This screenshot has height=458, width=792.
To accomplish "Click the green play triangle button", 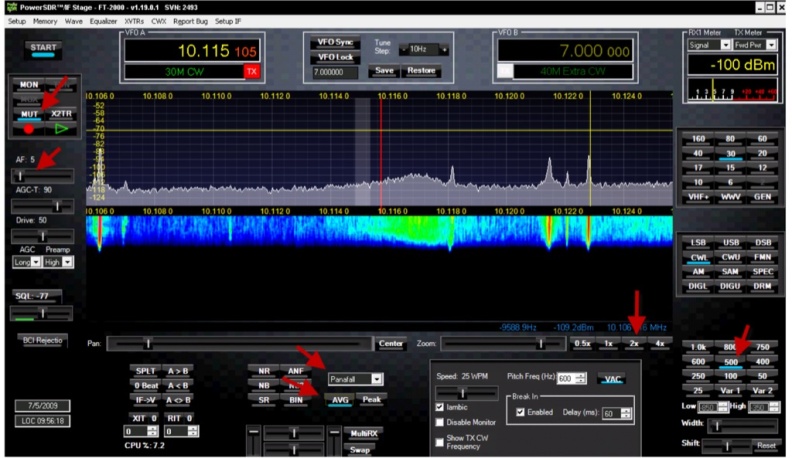I will coord(61,129).
